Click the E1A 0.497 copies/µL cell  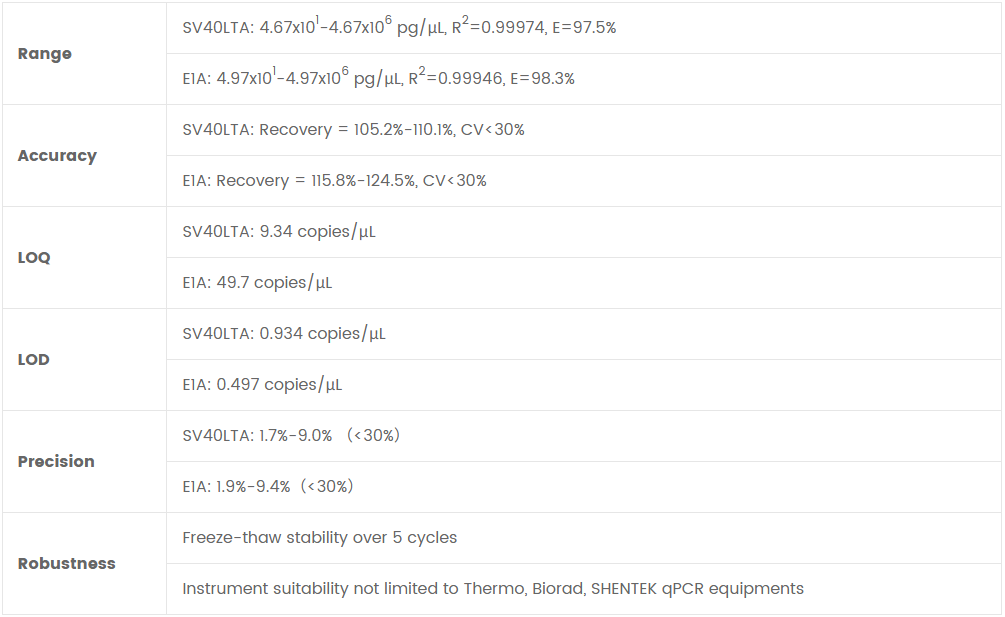tap(262, 385)
